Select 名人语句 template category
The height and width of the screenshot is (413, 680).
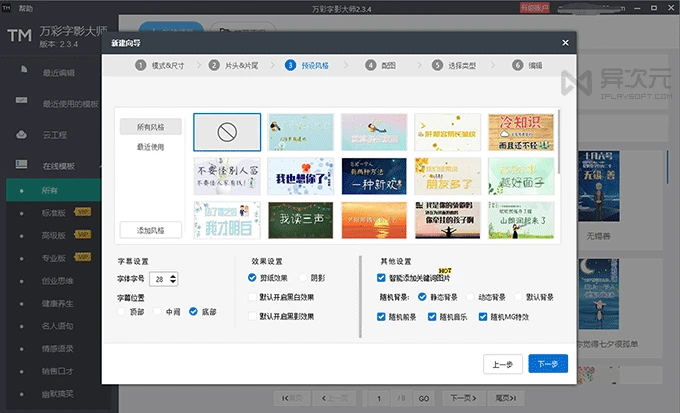(57, 326)
